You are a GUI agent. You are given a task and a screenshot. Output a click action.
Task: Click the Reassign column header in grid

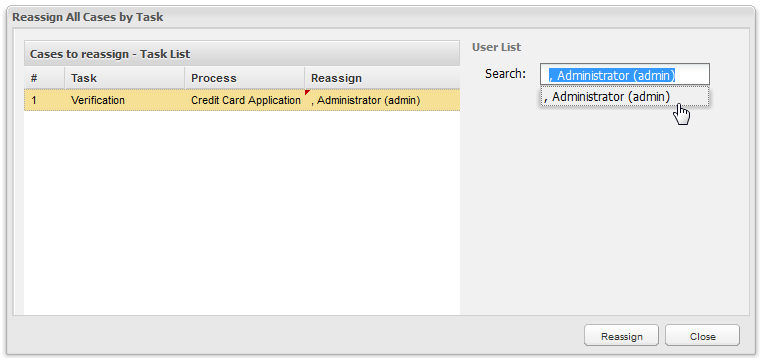click(382, 78)
